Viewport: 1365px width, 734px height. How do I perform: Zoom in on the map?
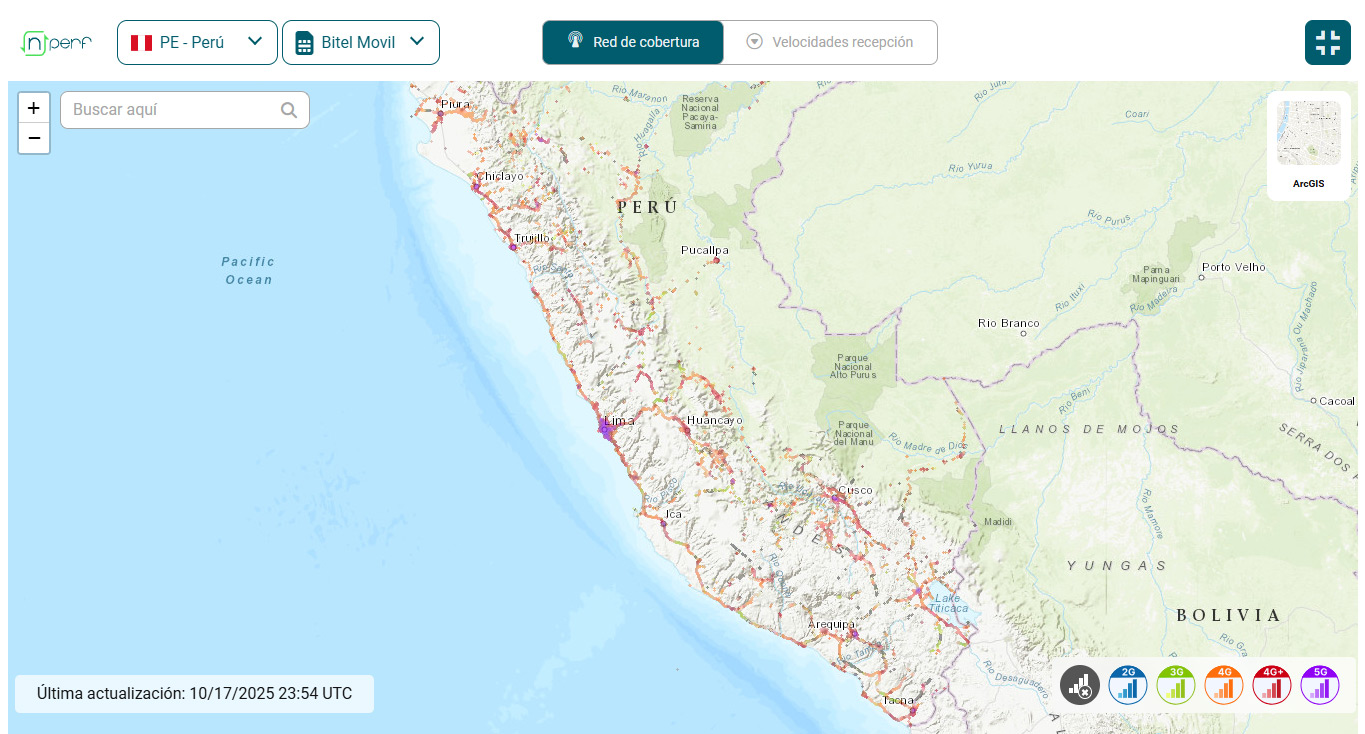pos(34,108)
